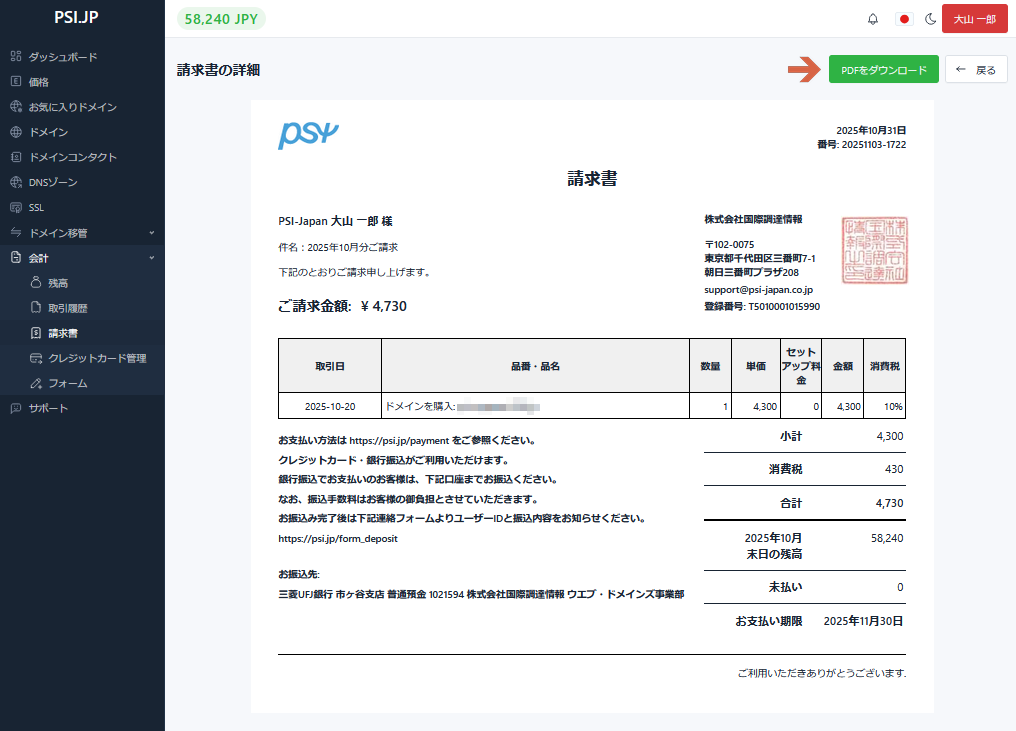Click the globe icon beside お気に入りドメイン
The height and width of the screenshot is (731, 1016).
(x=16, y=107)
